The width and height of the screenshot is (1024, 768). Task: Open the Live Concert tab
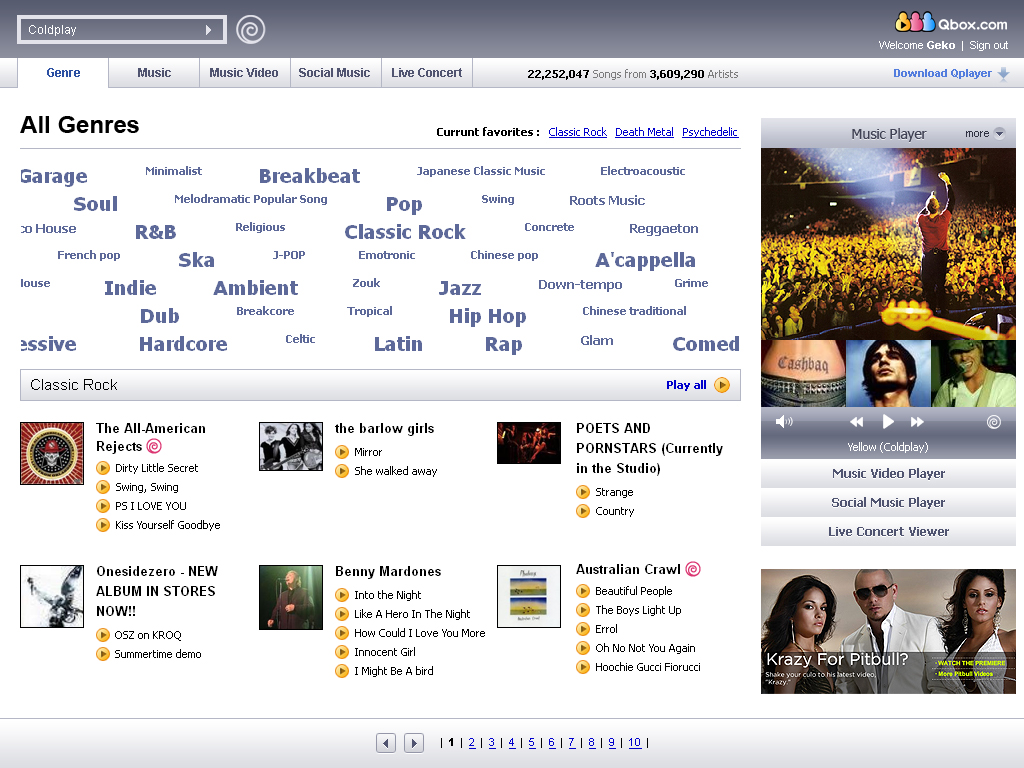426,72
